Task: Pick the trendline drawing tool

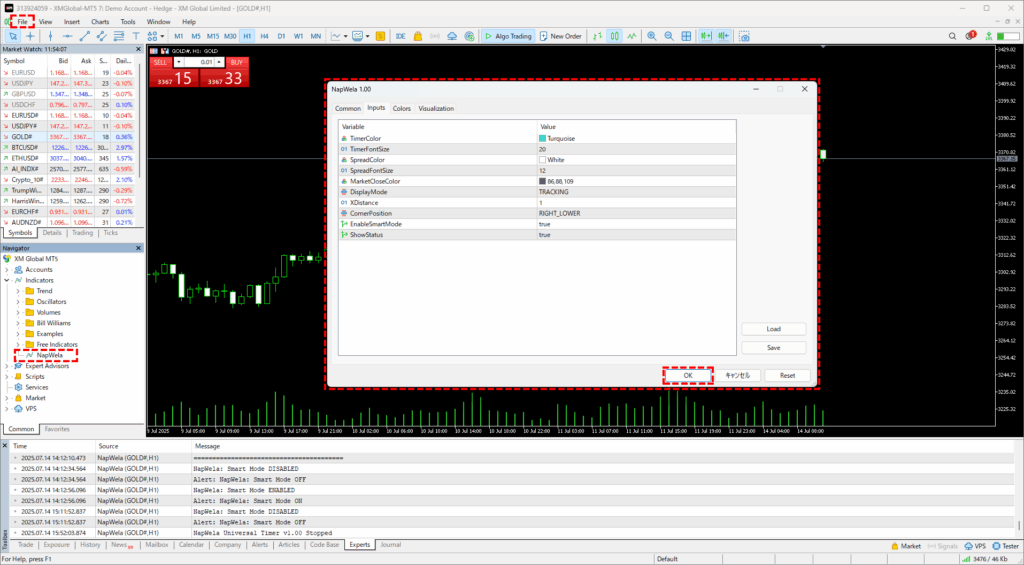Action: [x=84, y=37]
